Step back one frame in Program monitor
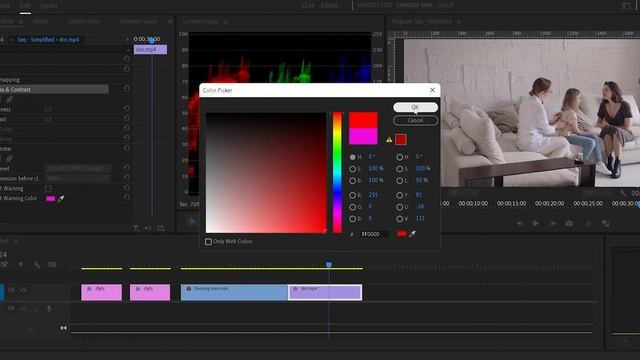This screenshot has height=360, width=640. (520, 223)
